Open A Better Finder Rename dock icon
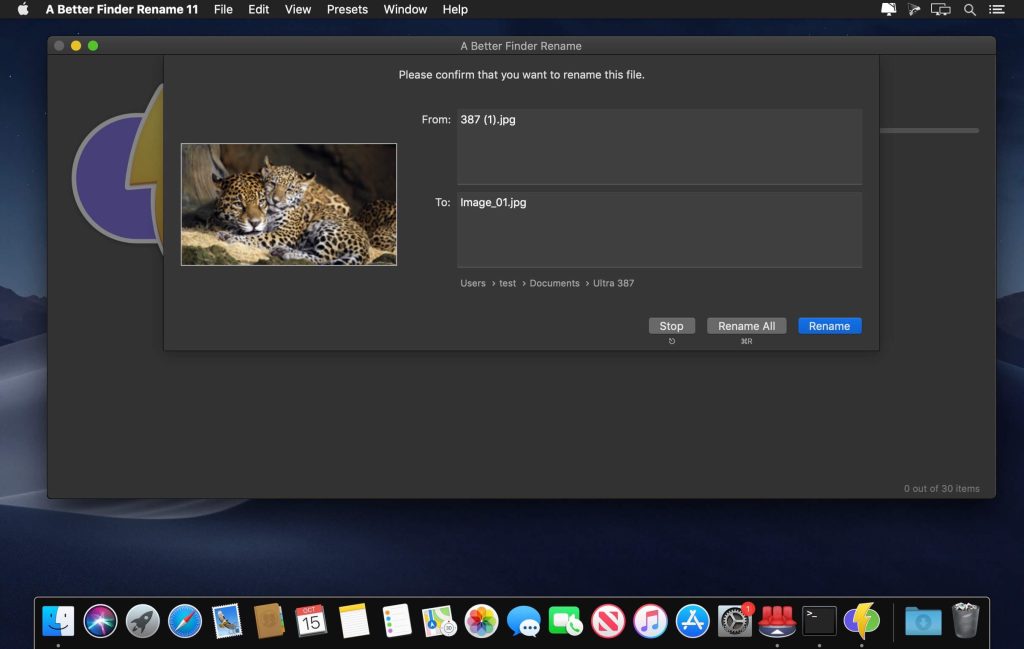The width and height of the screenshot is (1024, 649). (x=861, y=621)
